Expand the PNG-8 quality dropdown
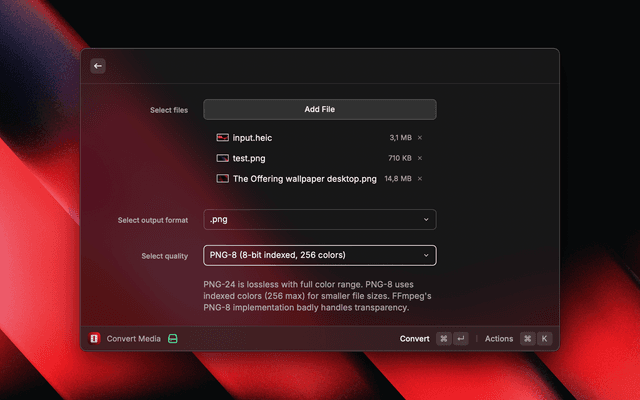This screenshot has height=400, width=640. pyautogui.click(x=319, y=255)
